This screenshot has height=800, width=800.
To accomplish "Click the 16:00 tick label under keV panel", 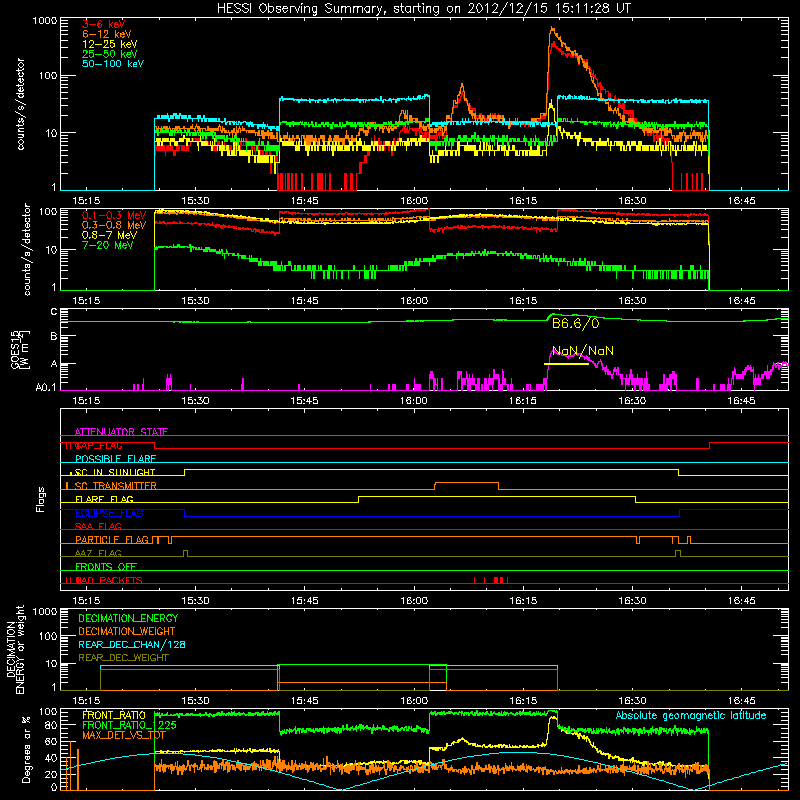I will (414, 201).
